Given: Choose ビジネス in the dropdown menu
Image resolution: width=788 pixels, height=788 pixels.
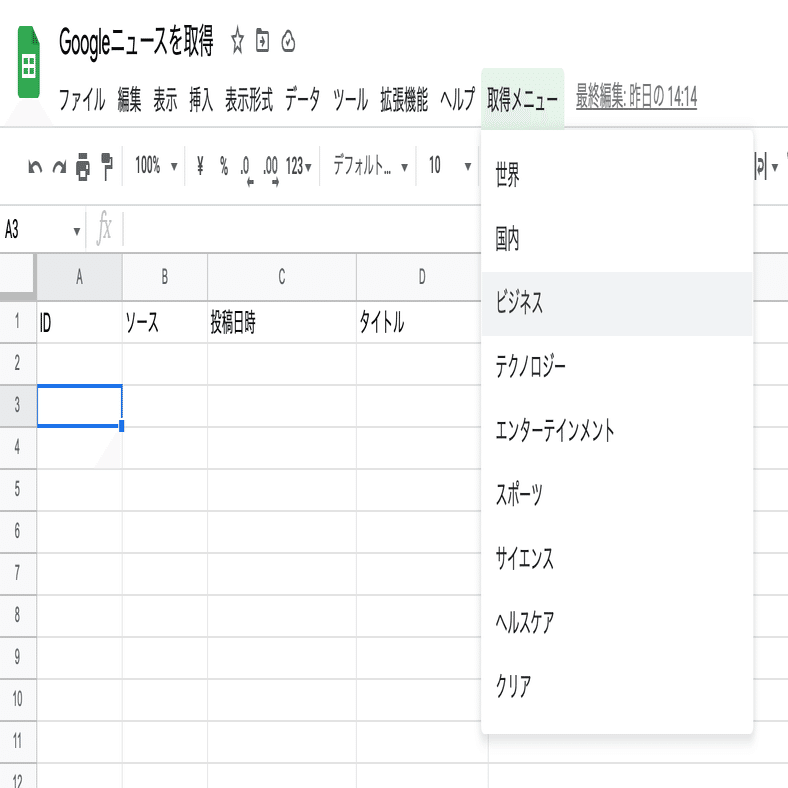Looking at the screenshot, I should 617,303.
